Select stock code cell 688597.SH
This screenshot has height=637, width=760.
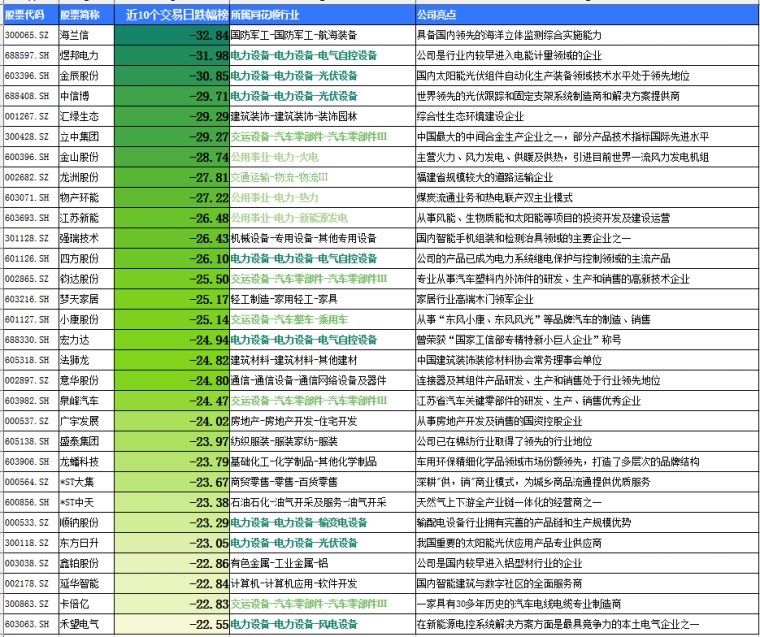[31, 56]
